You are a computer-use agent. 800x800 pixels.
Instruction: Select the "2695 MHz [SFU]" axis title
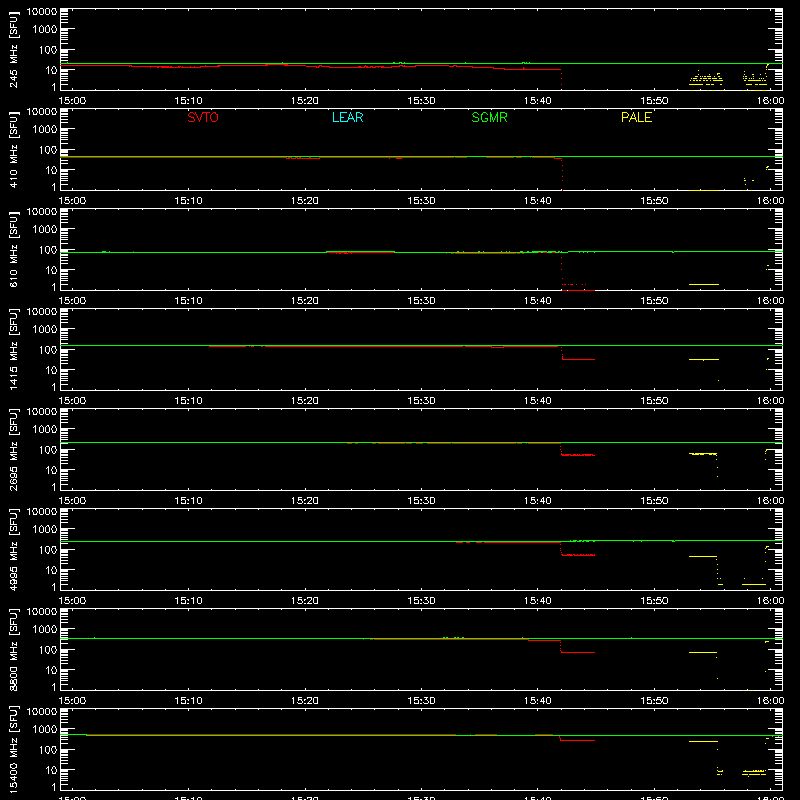[14, 449]
